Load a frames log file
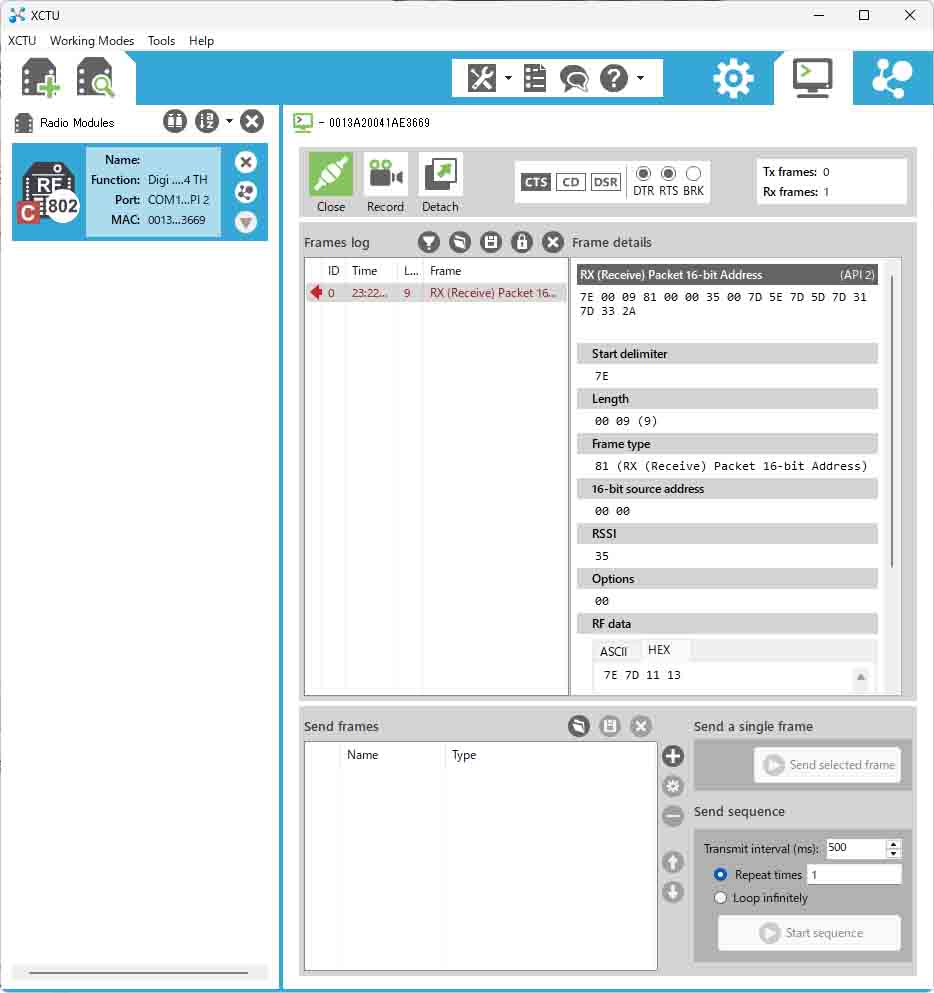This screenshot has height=993, width=934. [460, 242]
